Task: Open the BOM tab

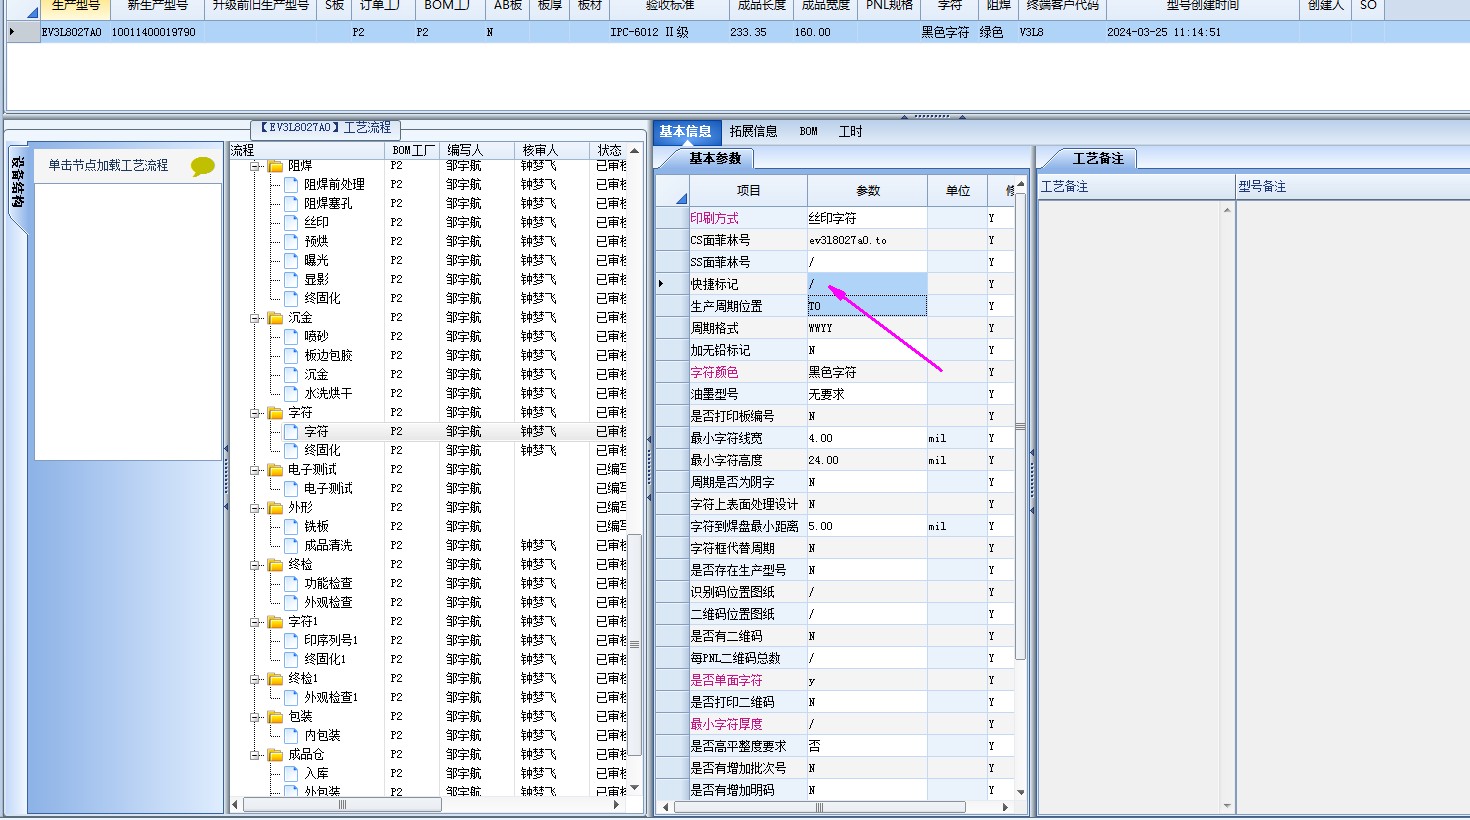Action: click(808, 131)
